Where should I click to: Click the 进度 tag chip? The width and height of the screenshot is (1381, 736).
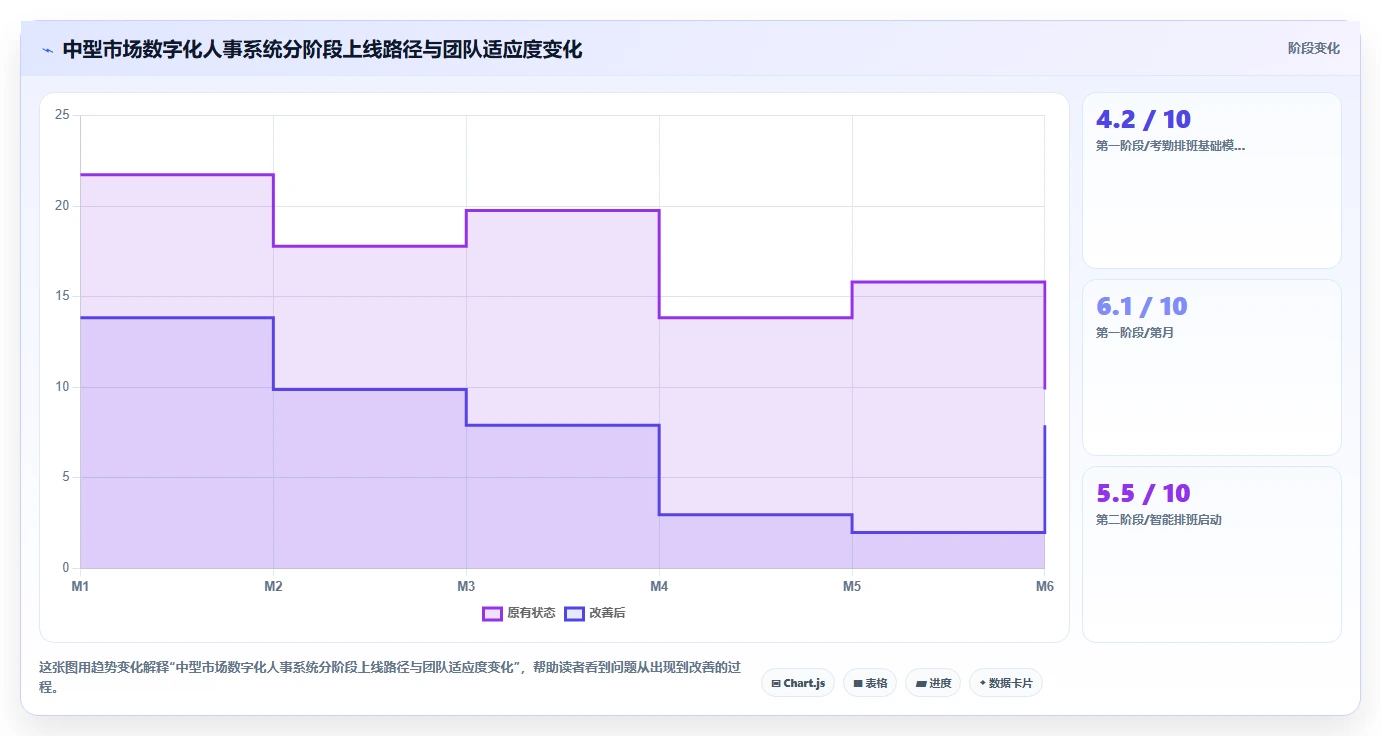coord(933,683)
